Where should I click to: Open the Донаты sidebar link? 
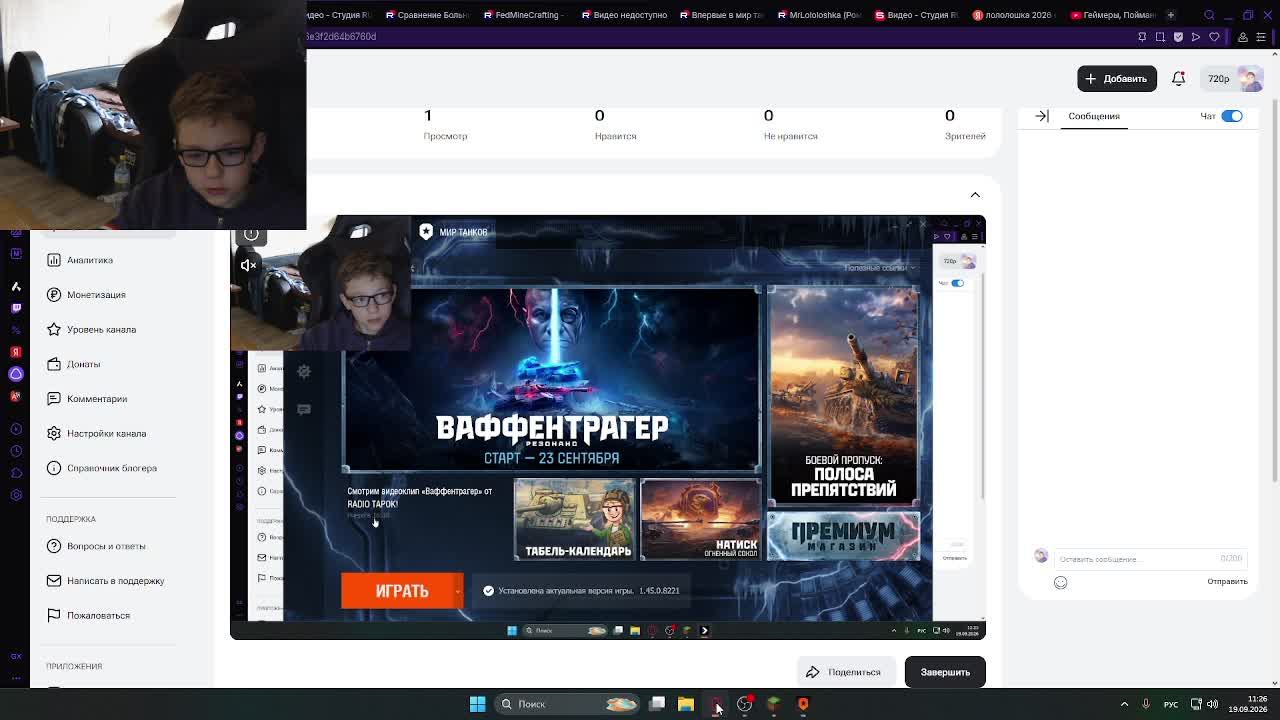coord(83,364)
